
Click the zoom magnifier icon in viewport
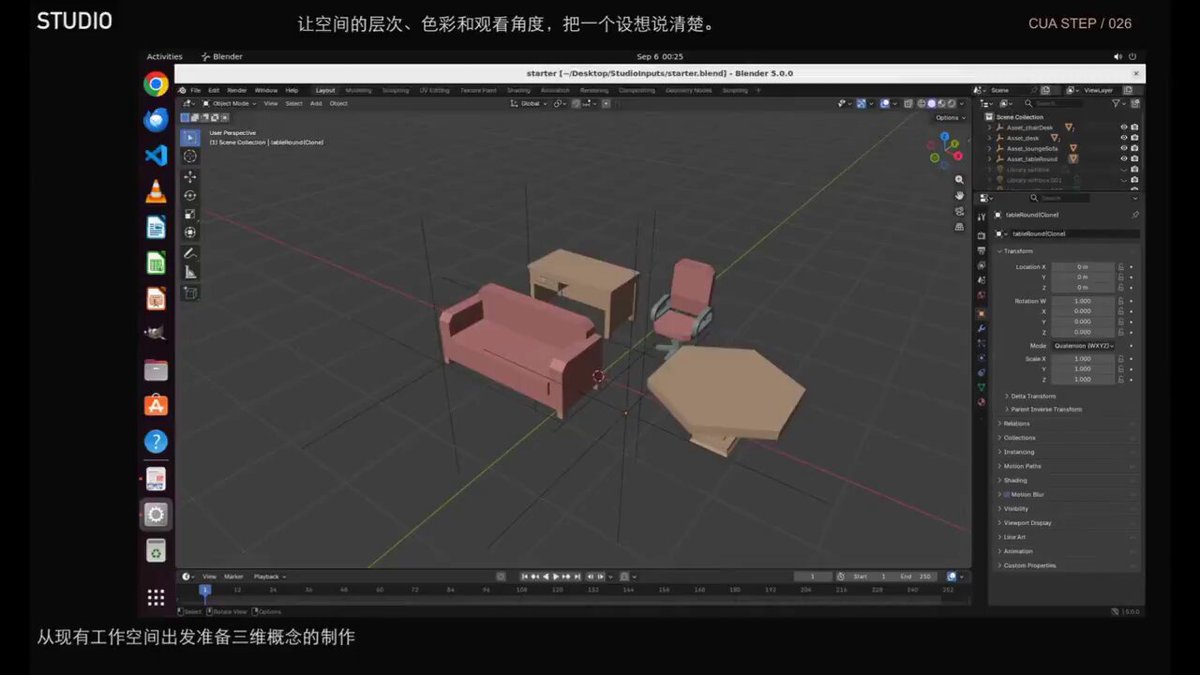(960, 181)
